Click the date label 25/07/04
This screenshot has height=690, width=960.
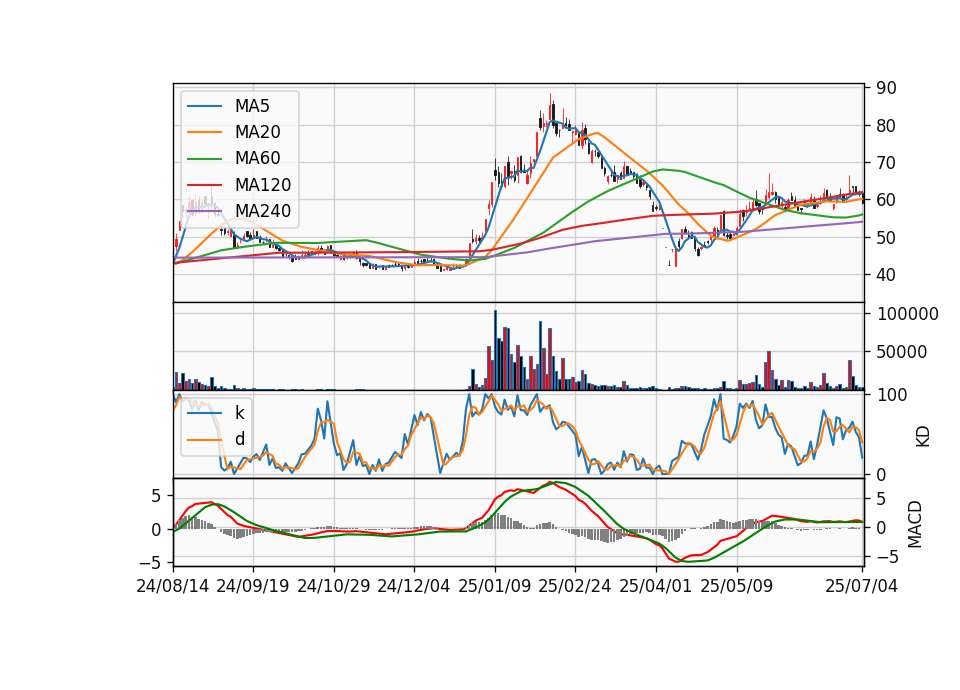[861, 586]
